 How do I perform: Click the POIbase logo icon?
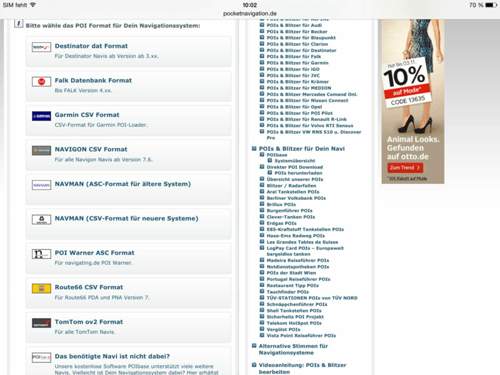[41, 357]
